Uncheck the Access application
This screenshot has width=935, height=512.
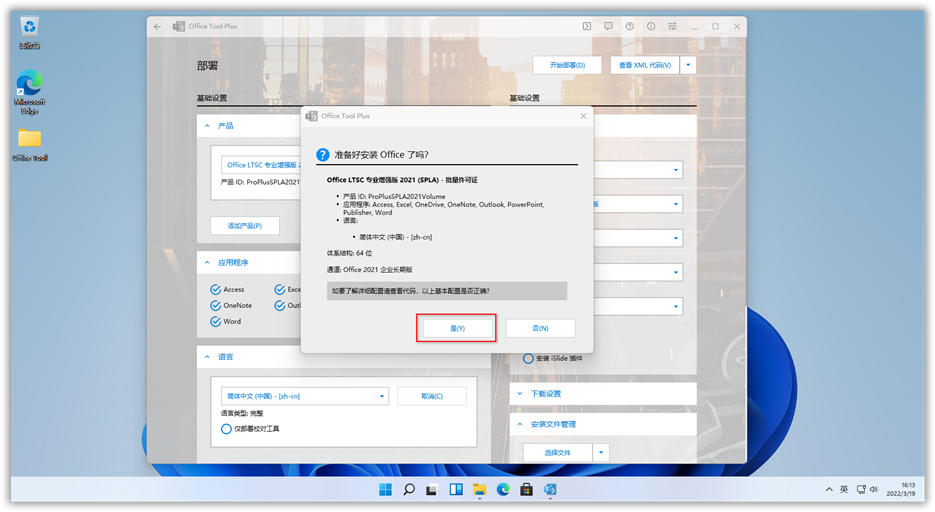[227, 290]
